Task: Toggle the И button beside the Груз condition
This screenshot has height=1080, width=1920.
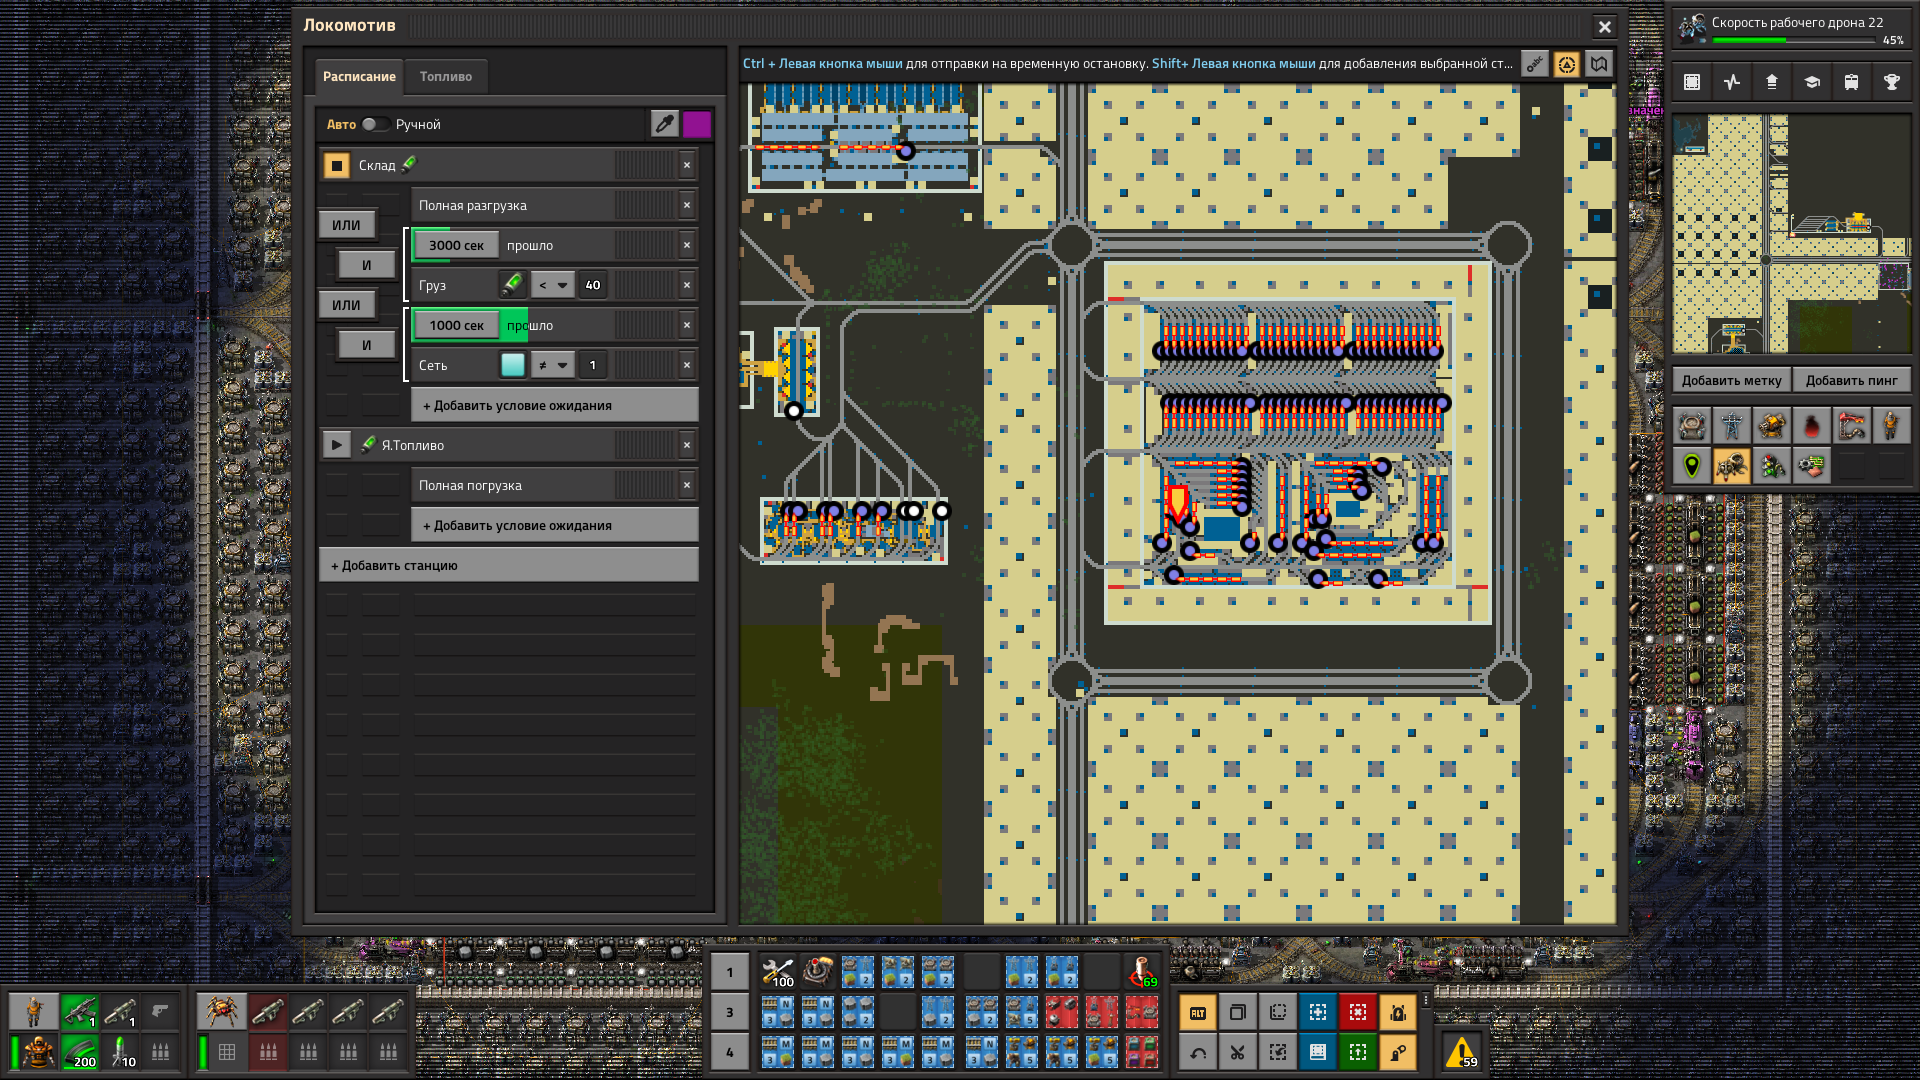Action: point(367,265)
